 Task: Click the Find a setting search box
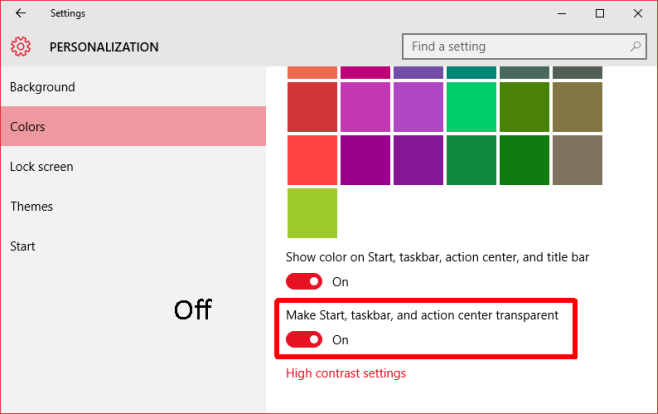point(515,47)
